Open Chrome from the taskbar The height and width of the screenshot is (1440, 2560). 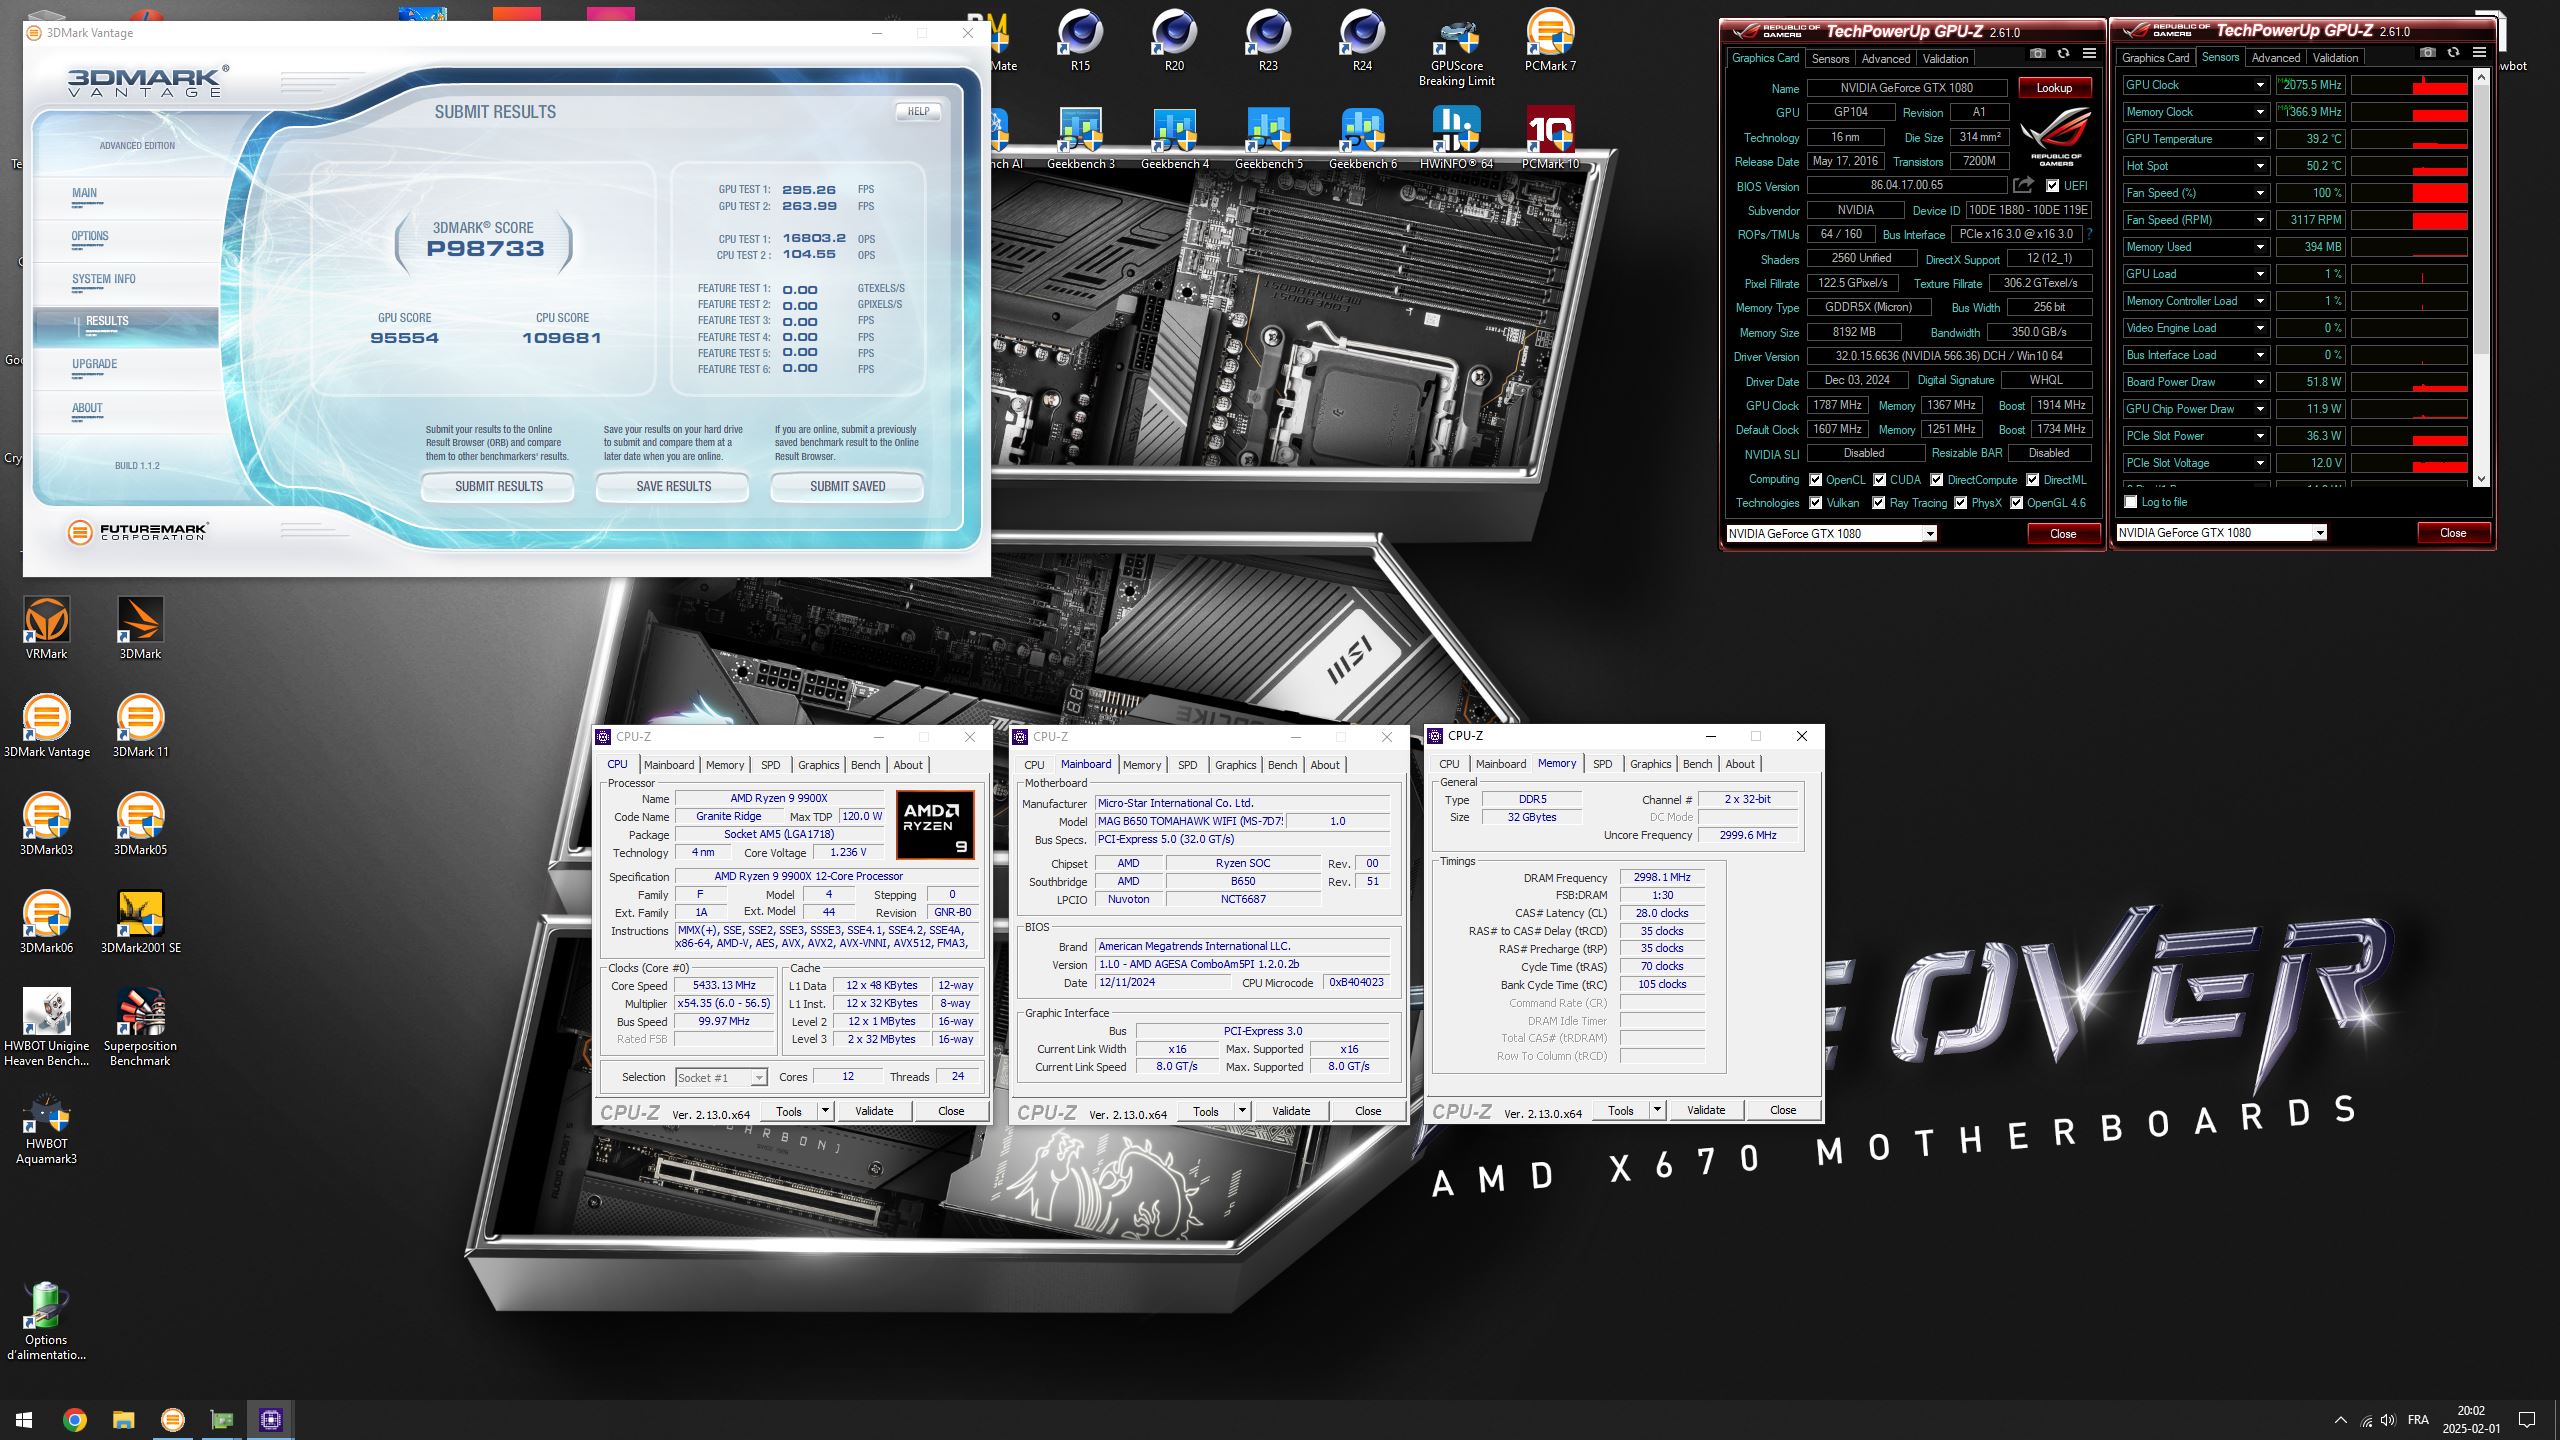coord(75,1419)
